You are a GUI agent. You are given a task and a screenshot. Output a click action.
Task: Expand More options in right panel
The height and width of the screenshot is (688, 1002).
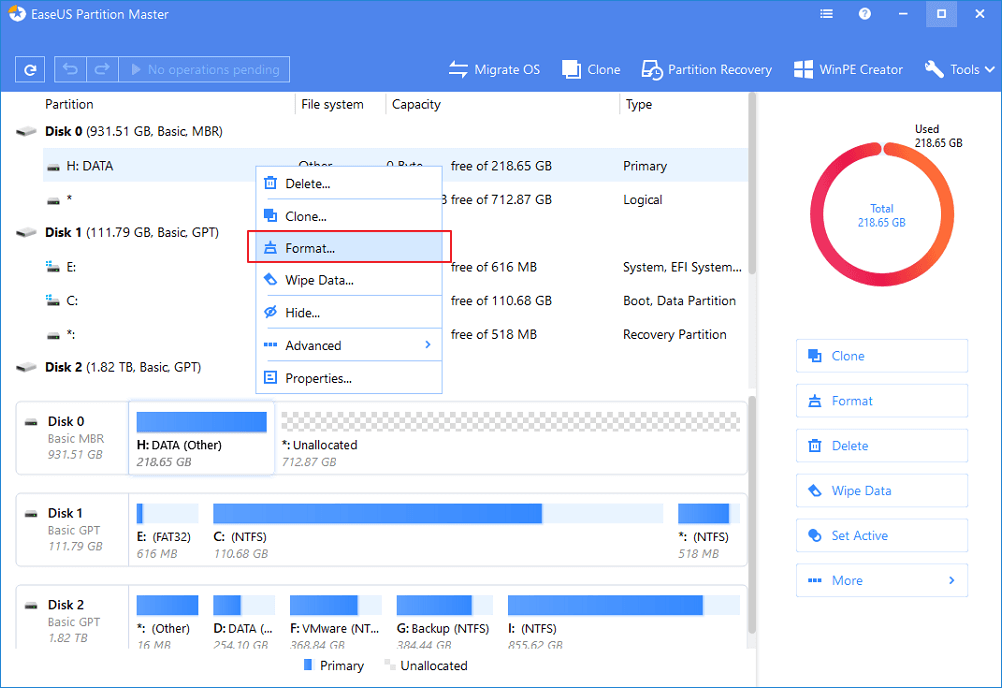[x=882, y=580]
